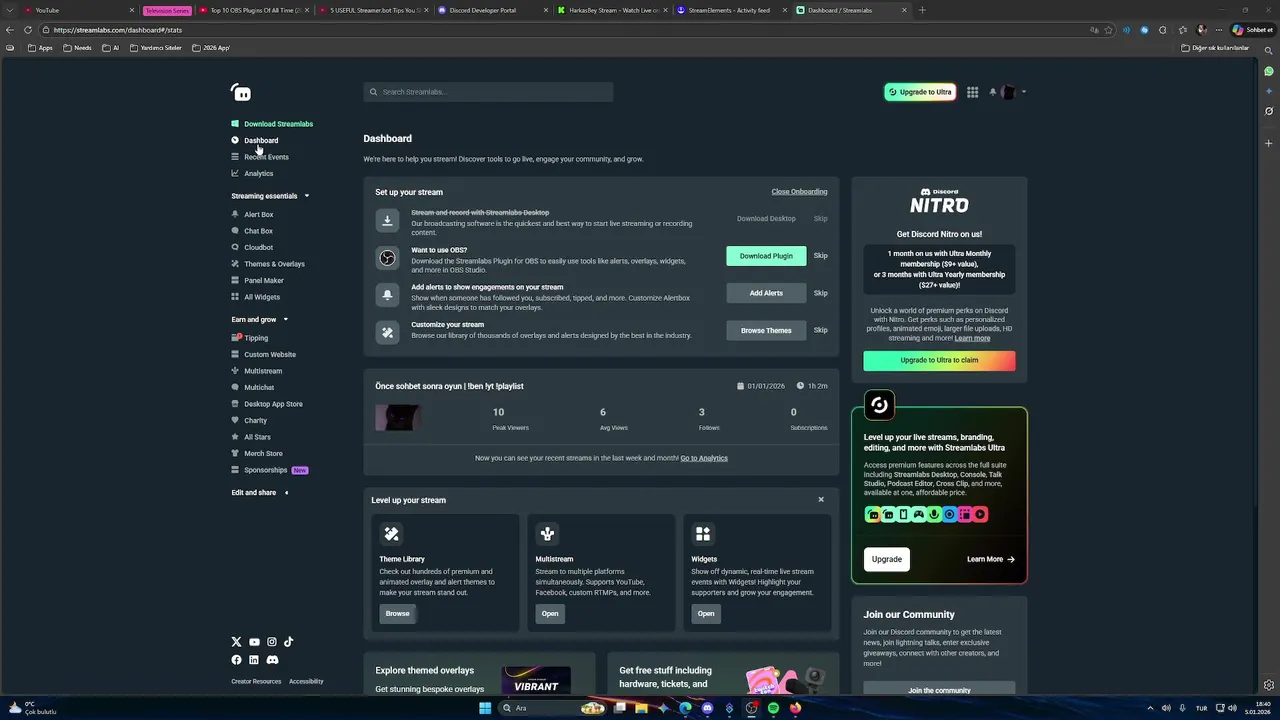Collapse the Earn and grow section

(285, 320)
